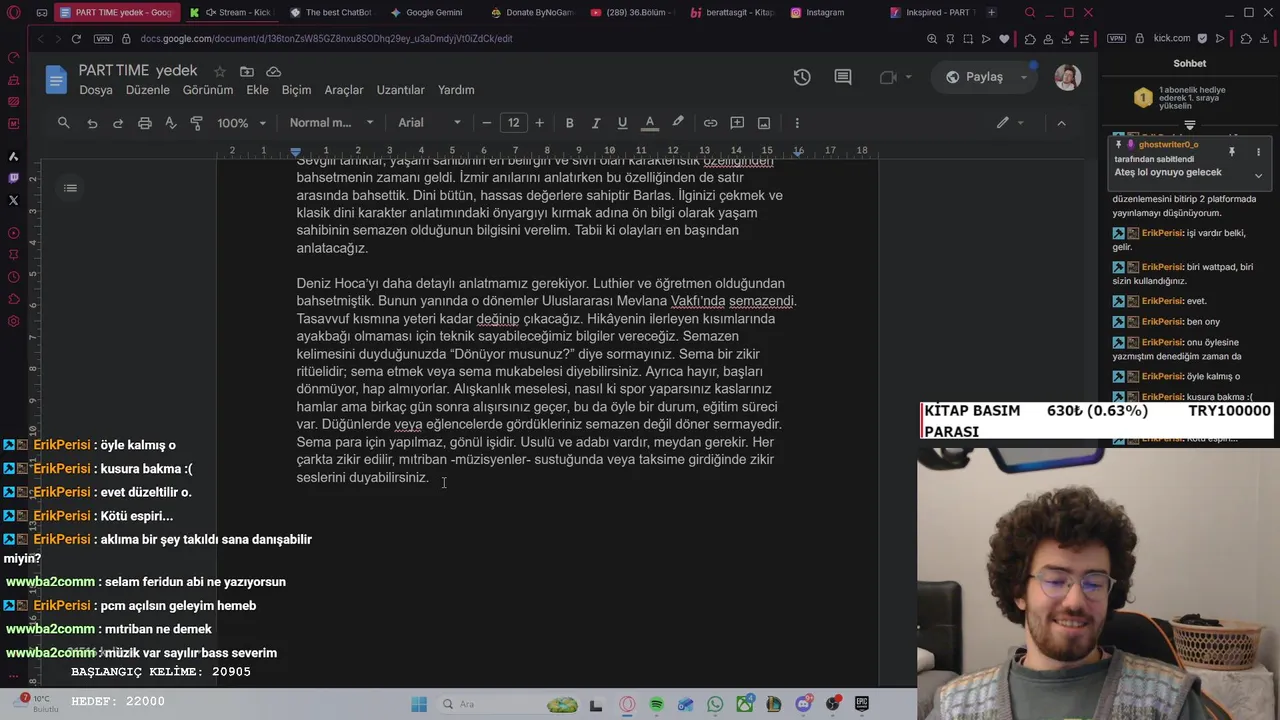Open the zoom level dropdown
This screenshot has height=720, width=1280.
(x=242, y=123)
